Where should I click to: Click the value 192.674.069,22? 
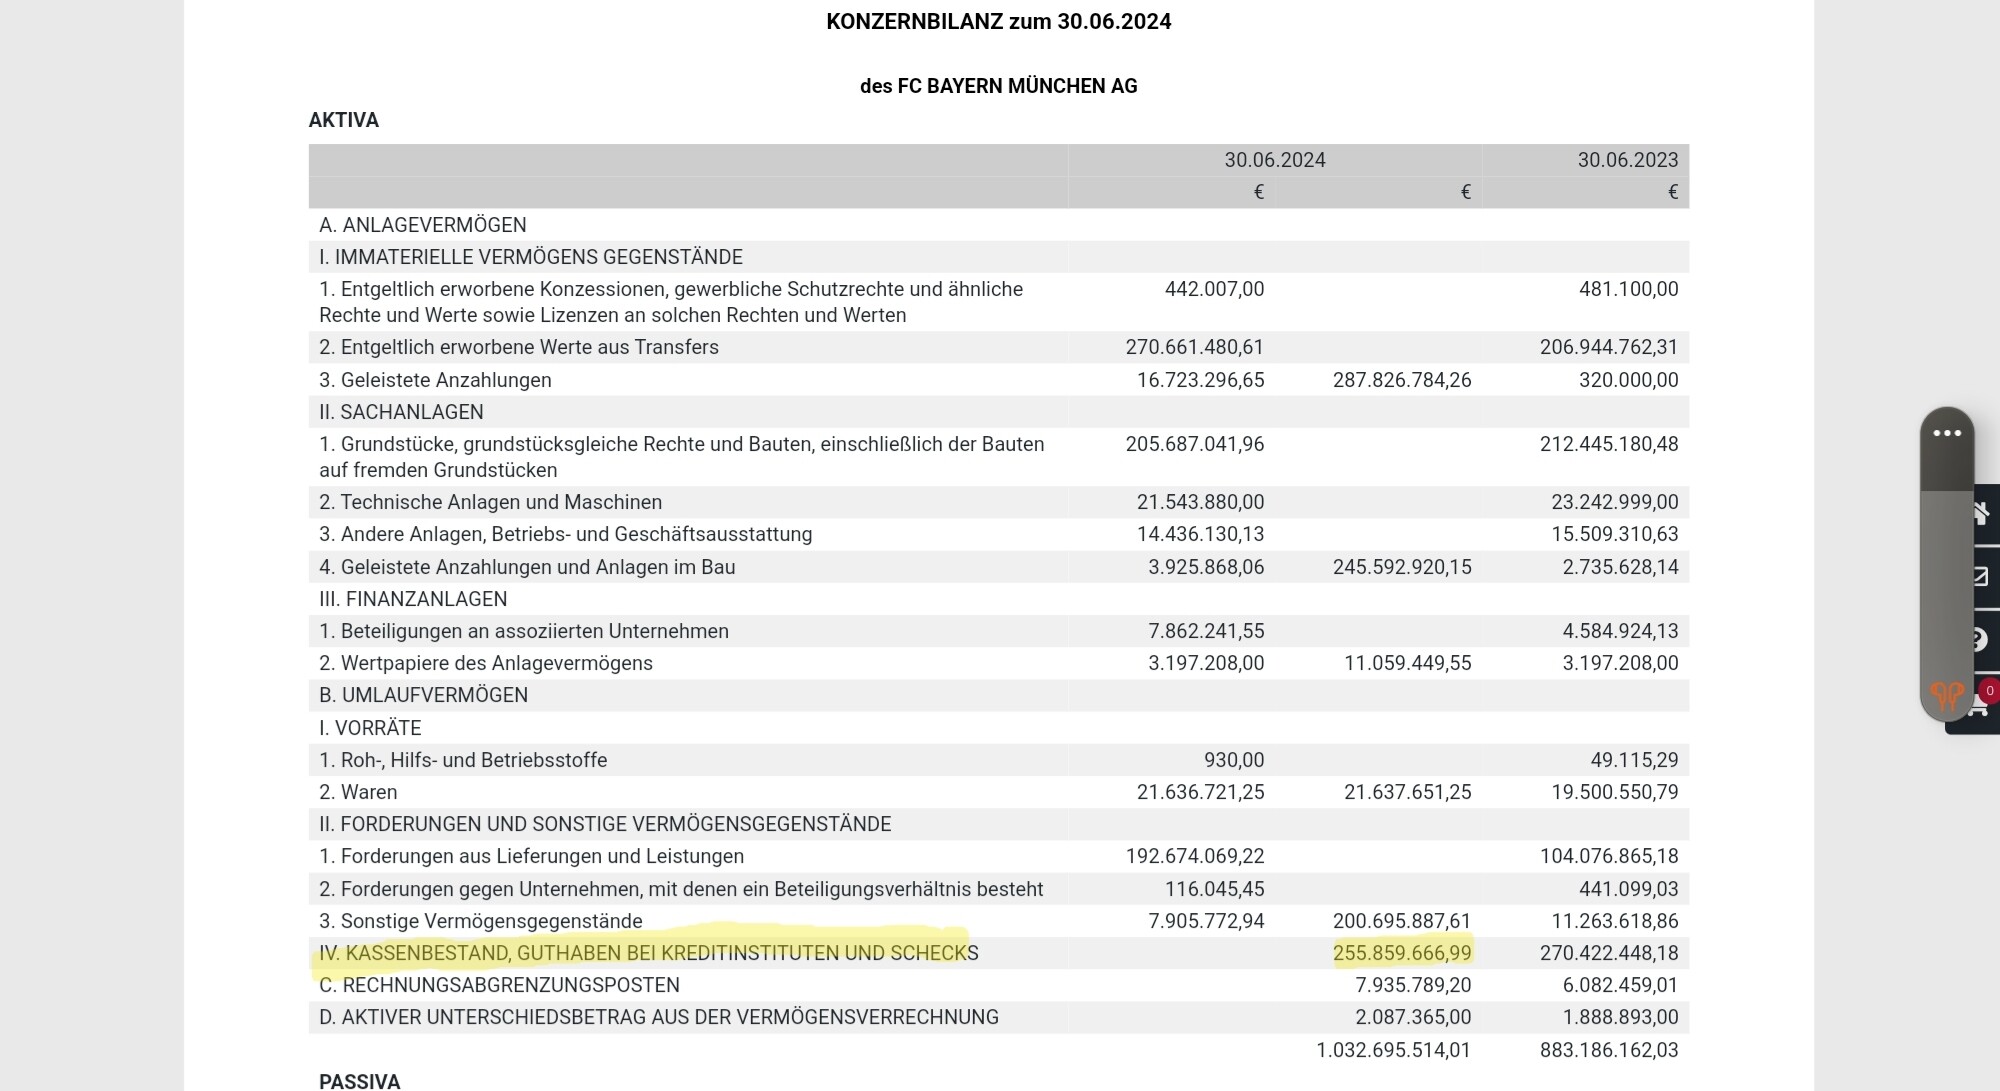point(1194,856)
